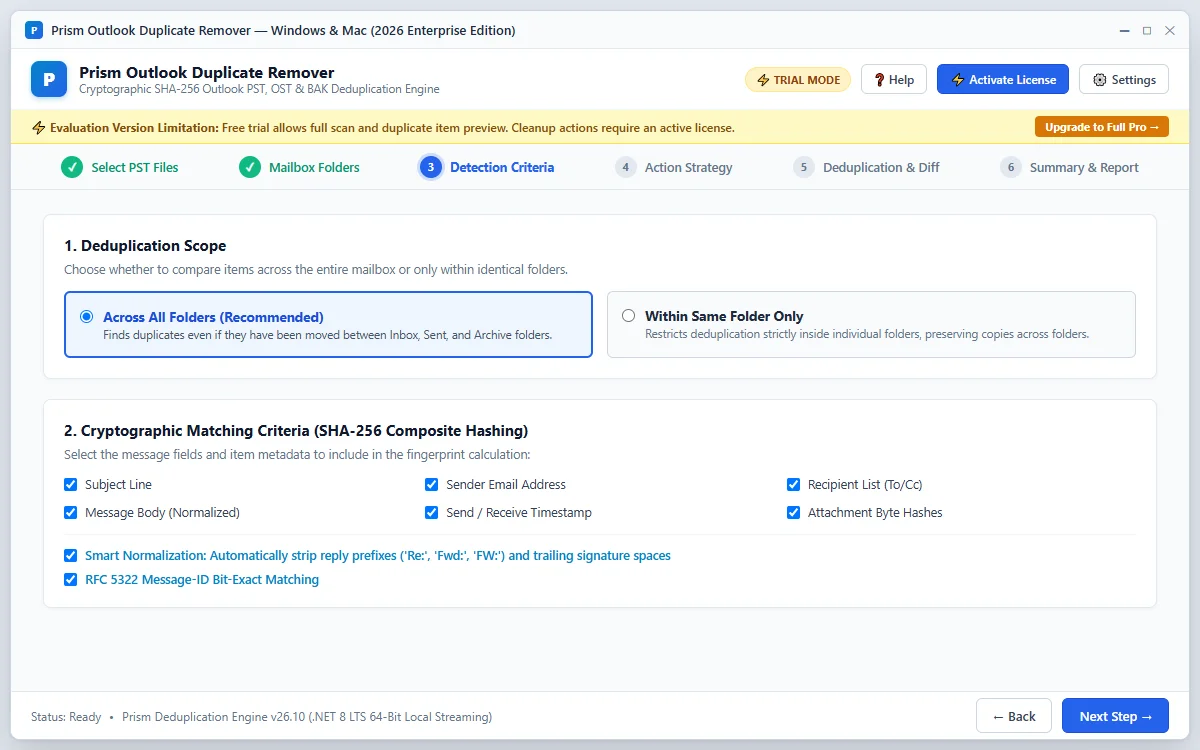Viewport: 1200px width, 750px height.
Task: Click the Prism Deduplication Engine v26.10 version text
Action: tap(307, 717)
